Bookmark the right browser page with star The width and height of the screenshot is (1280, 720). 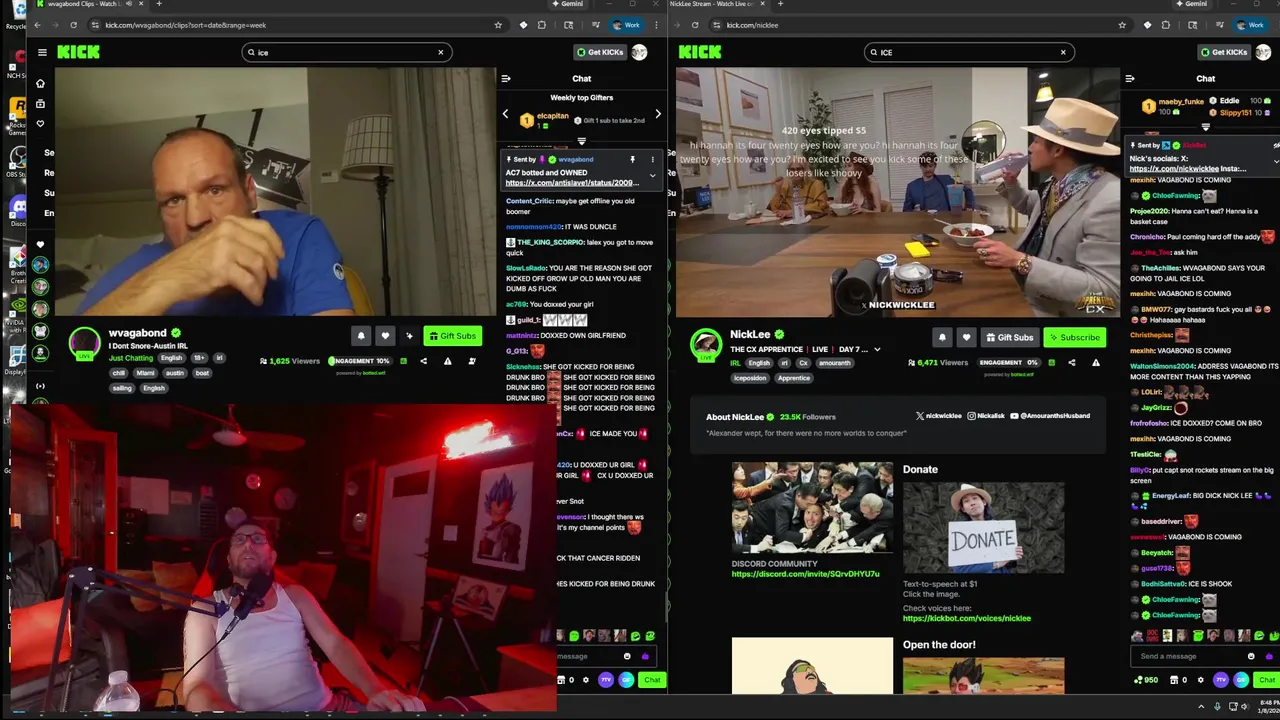pyautogui.click(x=1122, y=25)
